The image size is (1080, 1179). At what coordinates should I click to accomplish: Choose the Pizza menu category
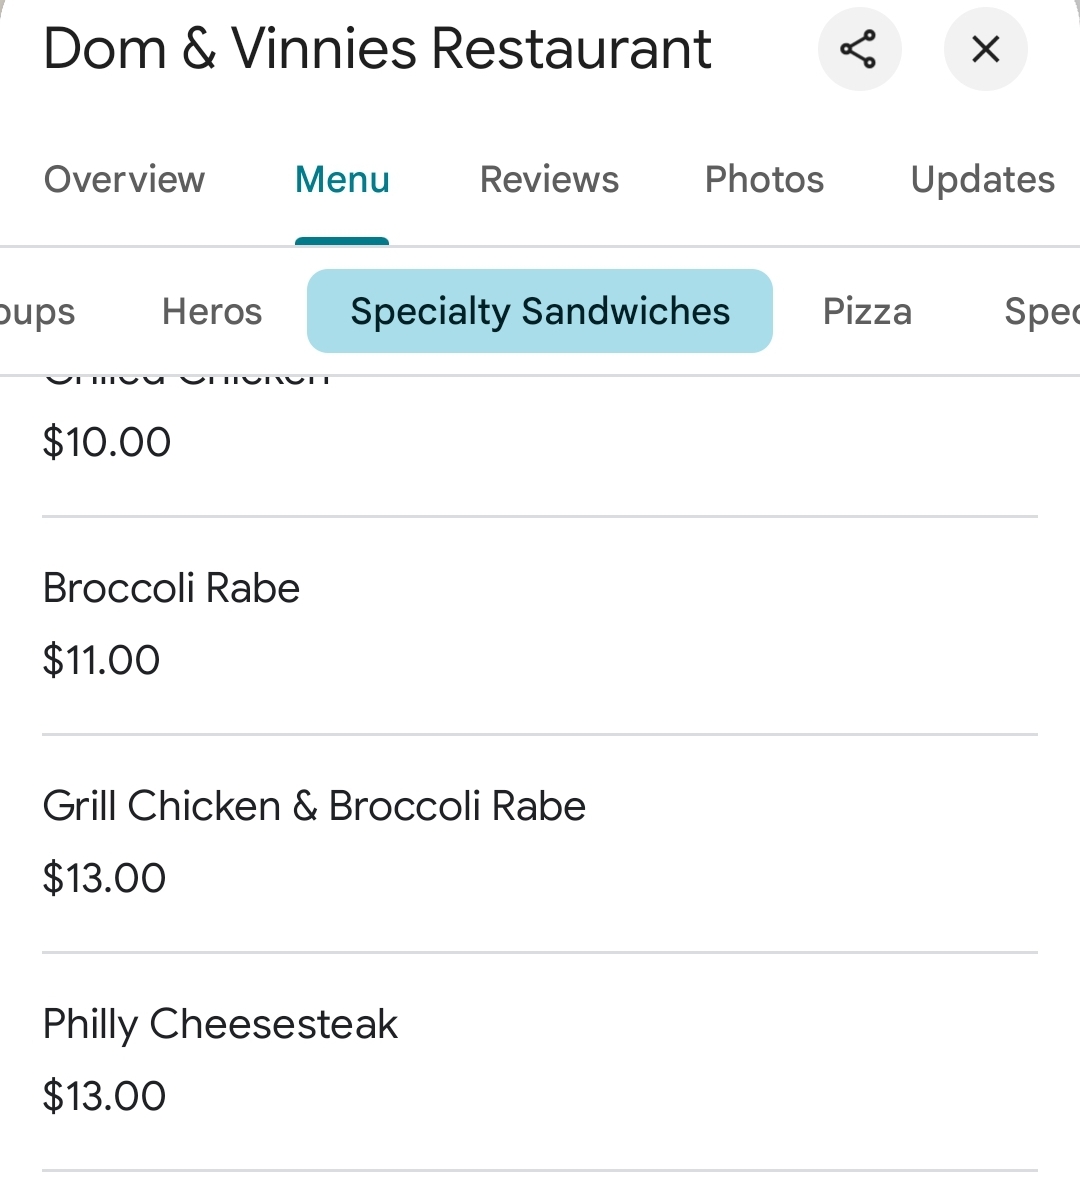[x=867, y=312]
